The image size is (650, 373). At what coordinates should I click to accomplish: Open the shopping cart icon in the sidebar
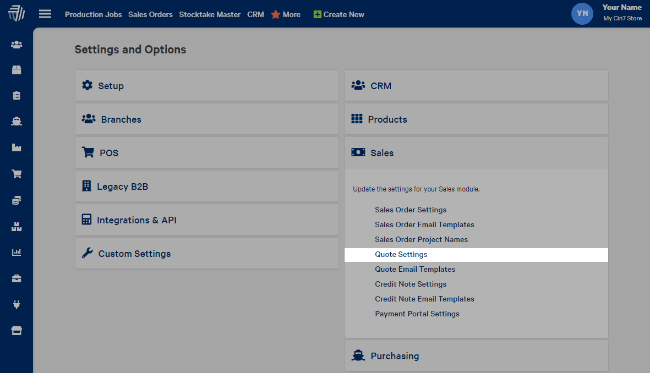[x=17, y=174]
